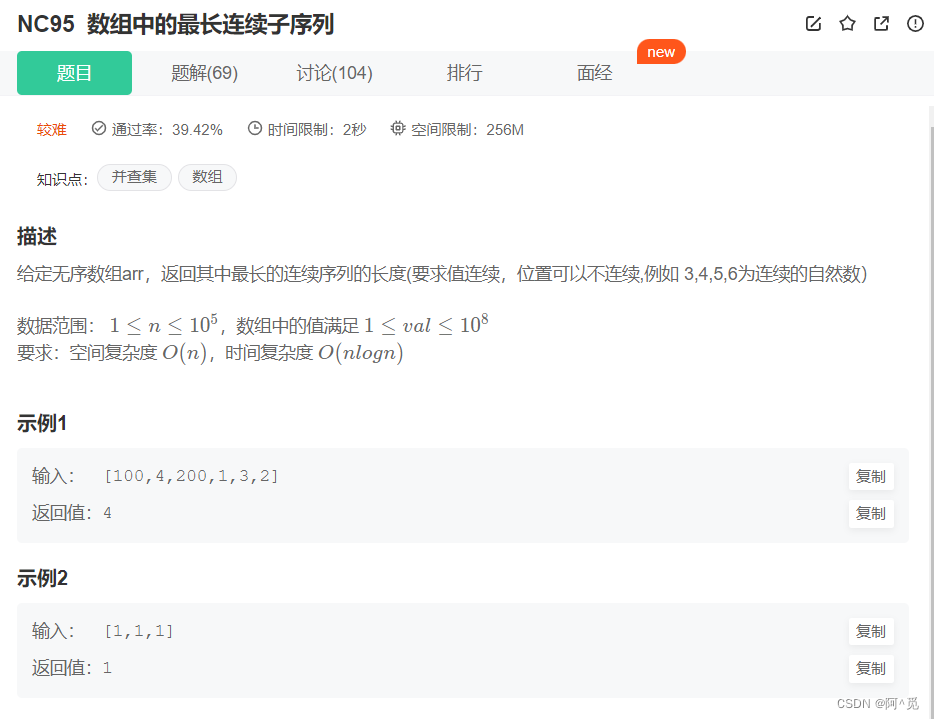Image resolution: width=934 pixels, height=719 pixels.
Task: Click the memory limit chip icon
Action: [398, 128]
